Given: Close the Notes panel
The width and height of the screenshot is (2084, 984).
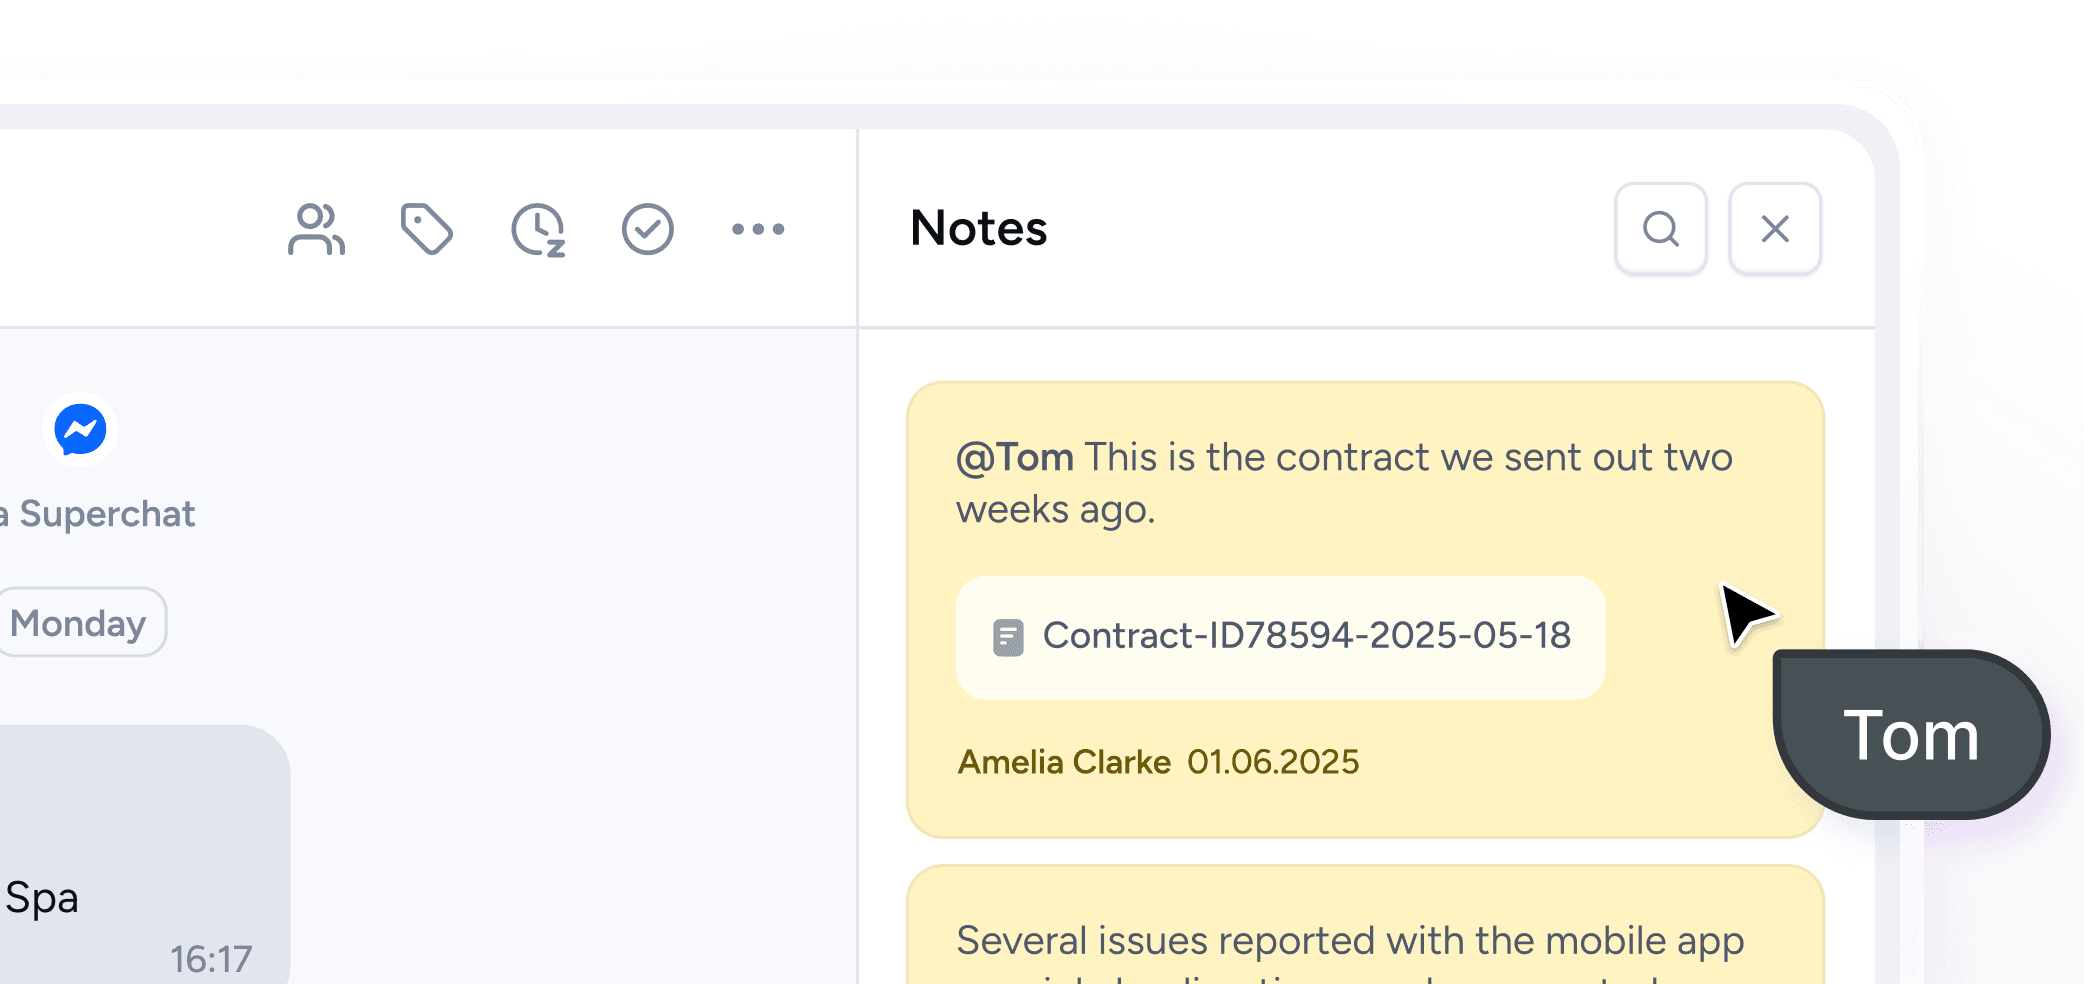Looking at the screenshot, I should click(1775, 229).
